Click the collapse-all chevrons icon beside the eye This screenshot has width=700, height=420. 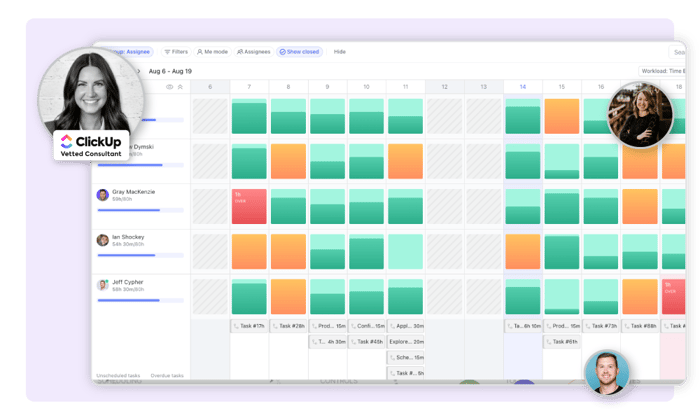coord(180,87)
